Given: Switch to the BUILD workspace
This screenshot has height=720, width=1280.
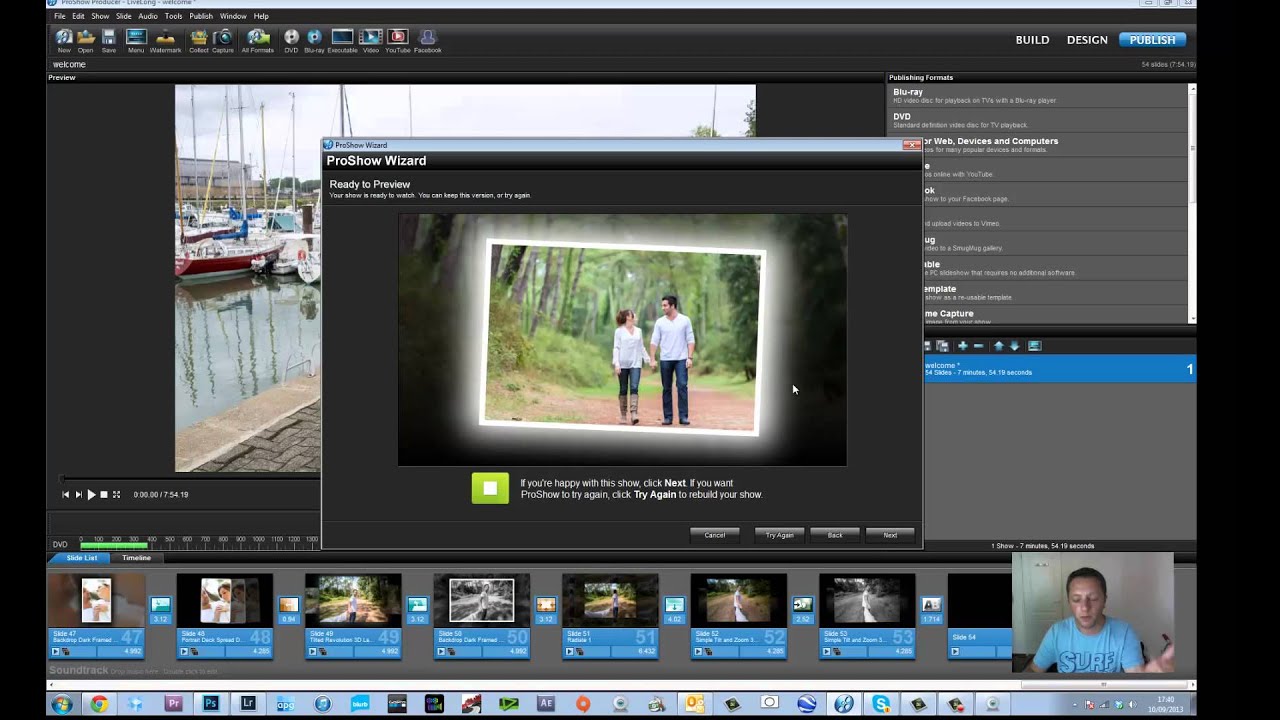Looking at the screenshot, I should tap(1032, 40).
